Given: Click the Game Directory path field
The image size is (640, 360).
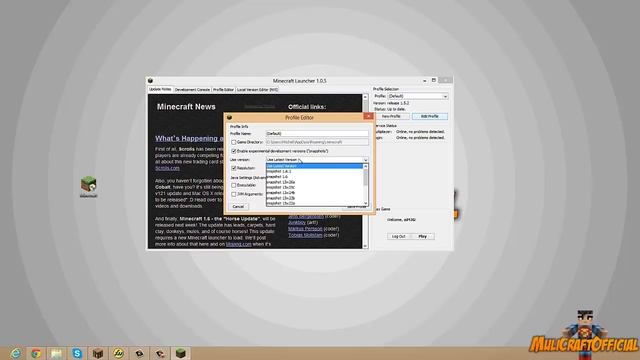Looking at the screenshot, I should coord(317,142).
